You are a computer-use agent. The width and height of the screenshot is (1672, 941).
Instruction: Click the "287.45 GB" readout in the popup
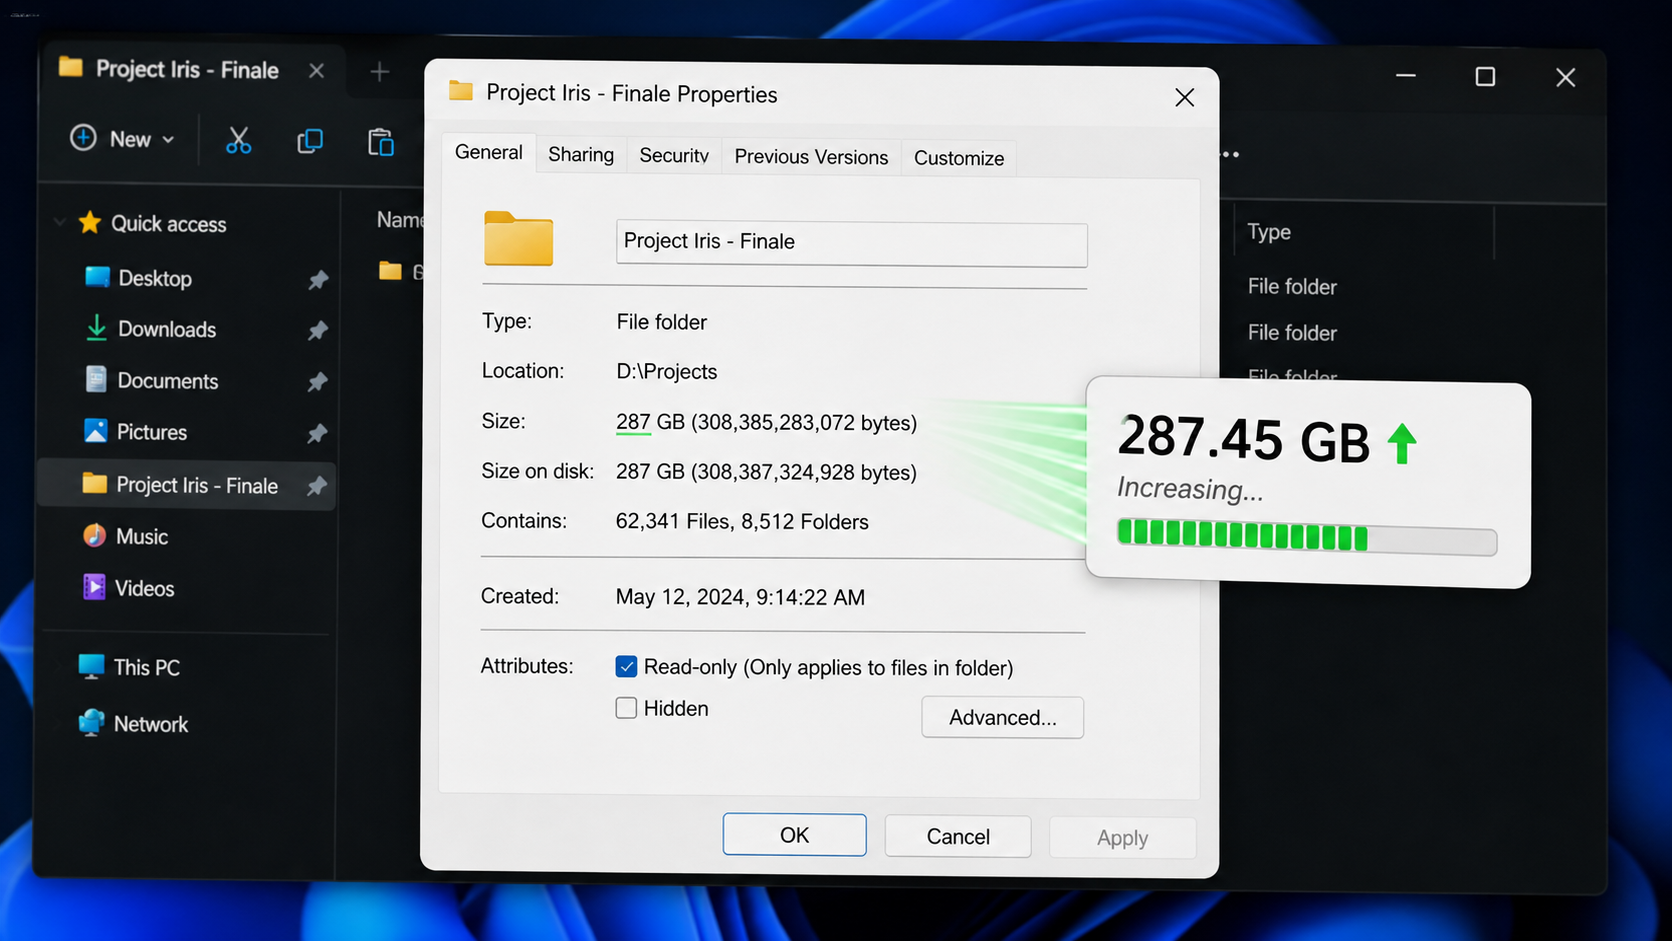(x=1244, y=439)
